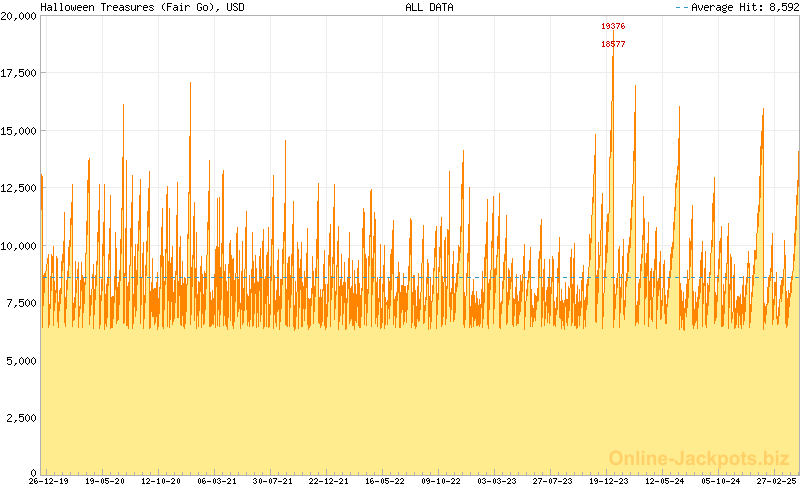Viewport: 800px width, 490px height.
Task: Select the 22-12-21 date on x-axis
Action: coord(328,481)
